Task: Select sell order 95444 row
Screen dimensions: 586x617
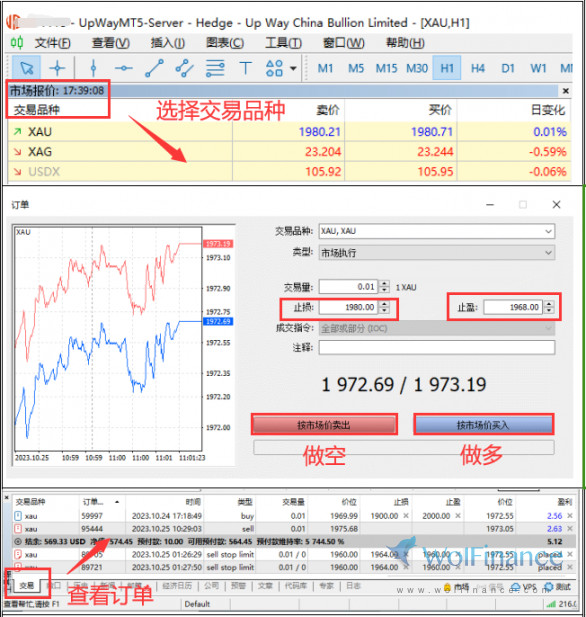Action: click(293, 528)
